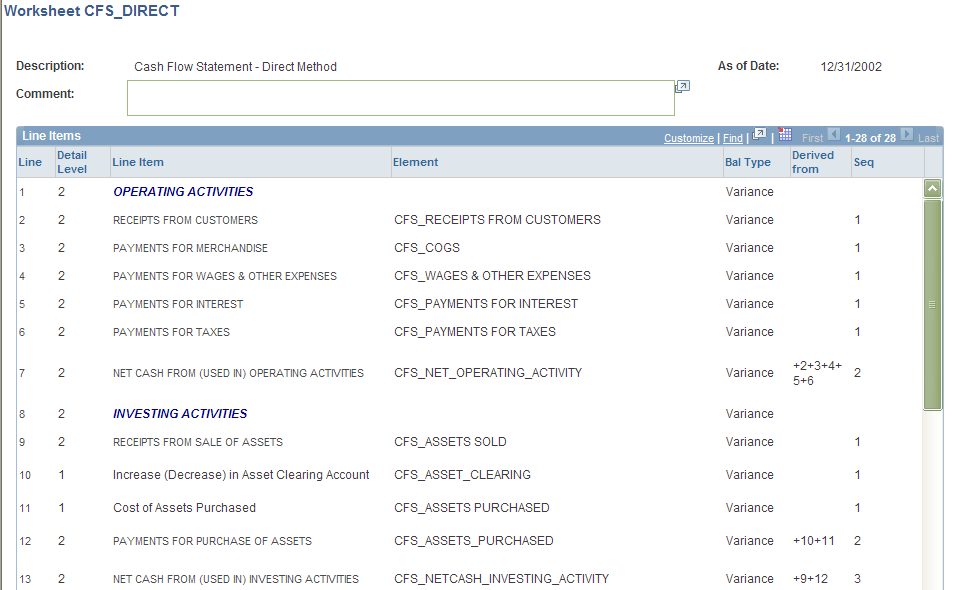The image size is (955, 590).
Task: Sort by the Line Item column header
Action: 138,162
